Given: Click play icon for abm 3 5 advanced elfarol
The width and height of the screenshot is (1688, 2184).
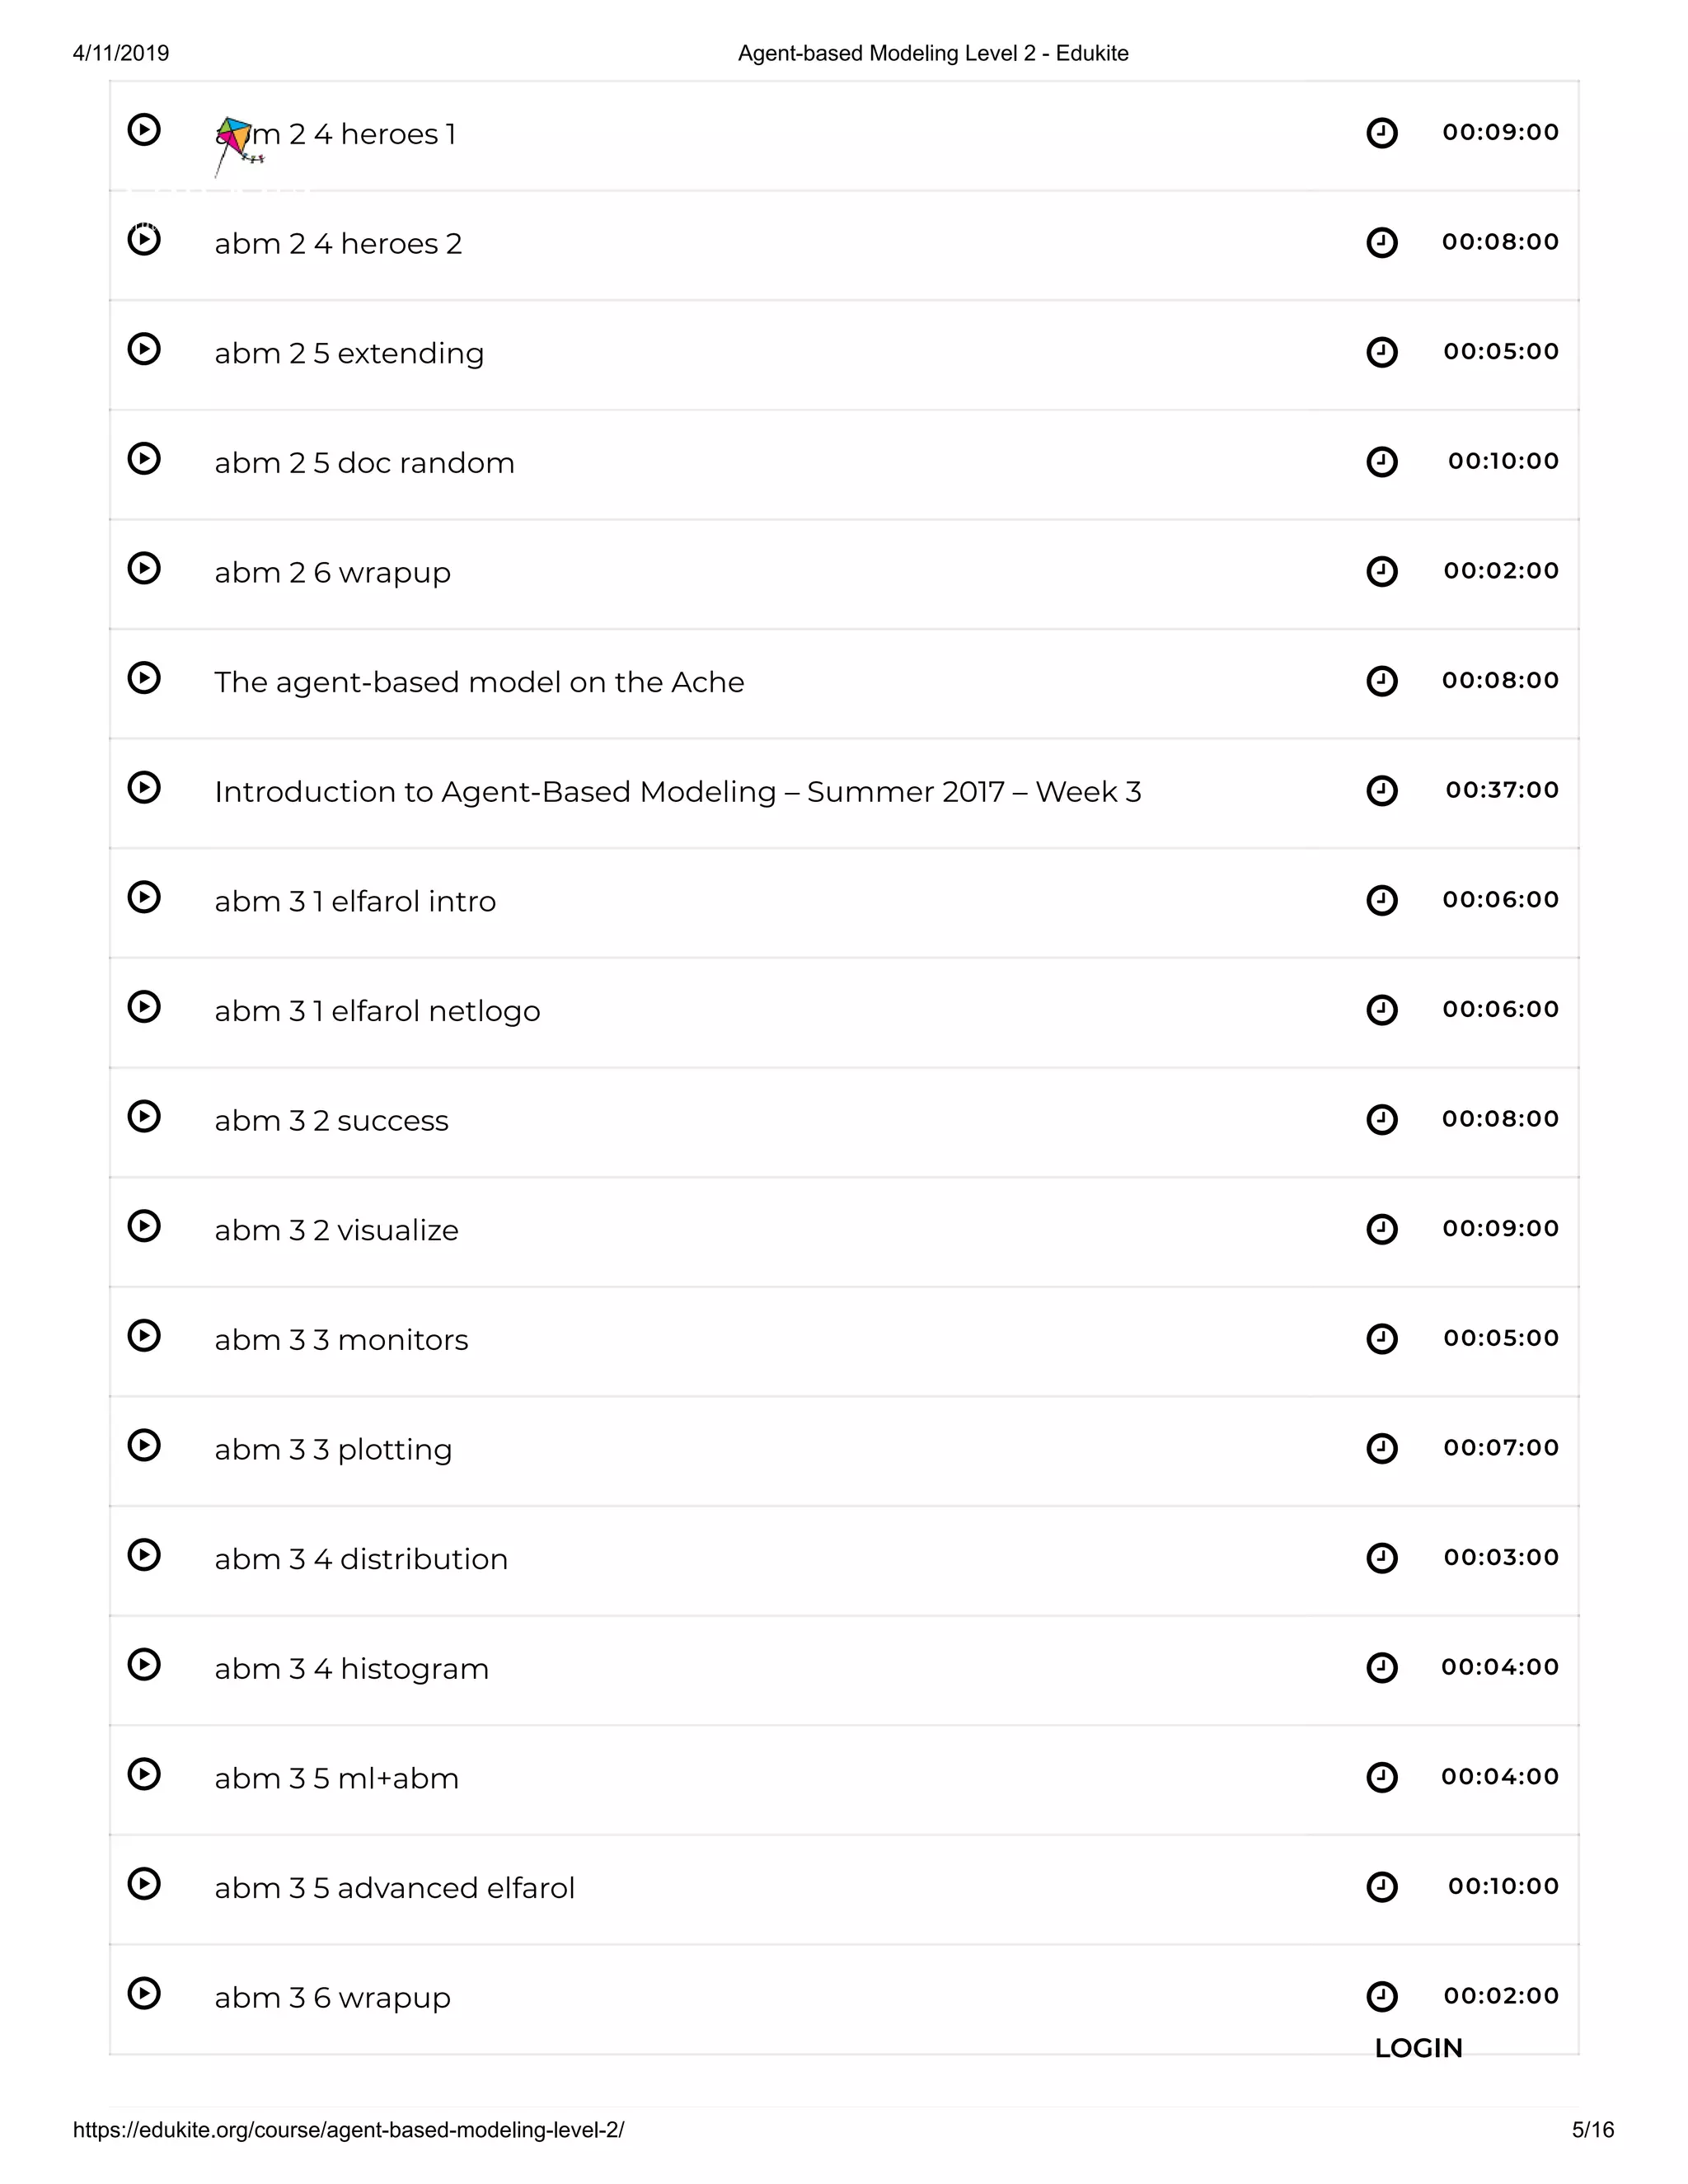Looking at the screenshot, I should [x=144, y=1884].
